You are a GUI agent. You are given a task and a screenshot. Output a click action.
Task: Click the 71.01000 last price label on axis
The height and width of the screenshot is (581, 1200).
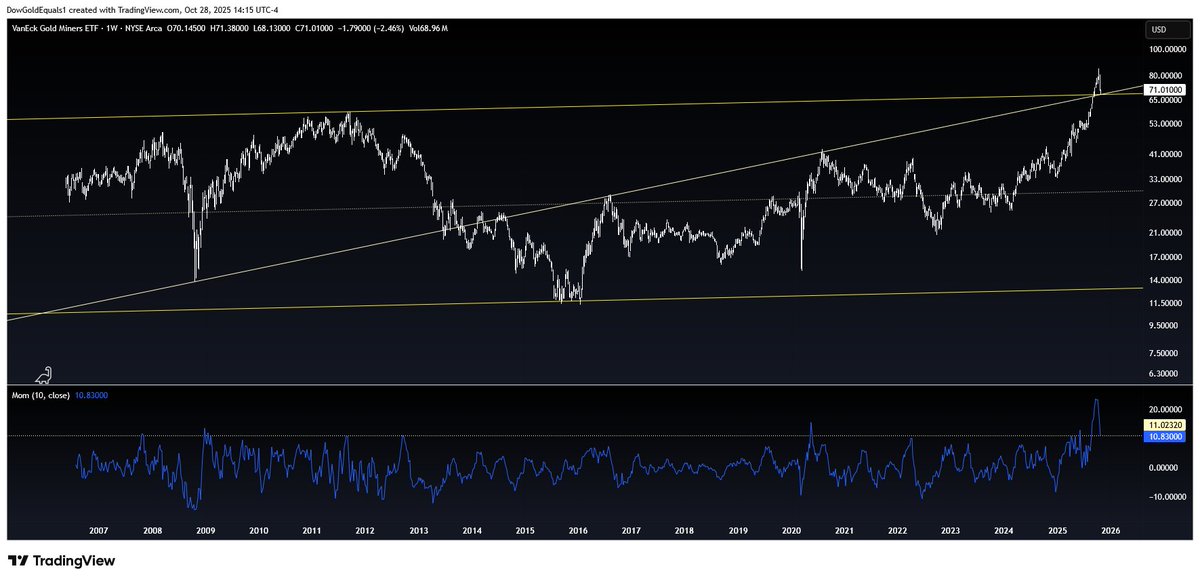coord(1165,89)
